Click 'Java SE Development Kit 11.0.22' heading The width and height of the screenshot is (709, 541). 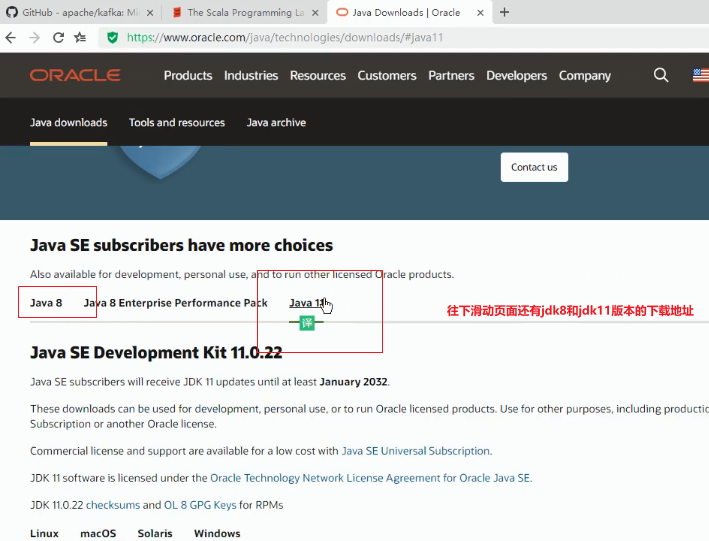(x=156, y=352)
